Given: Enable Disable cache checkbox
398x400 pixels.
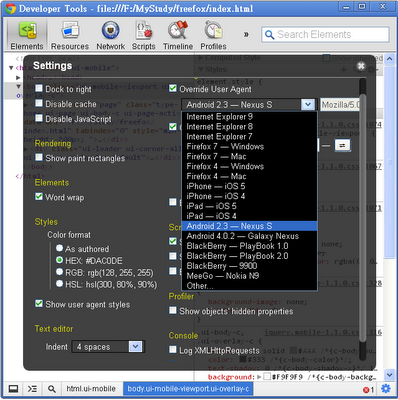Looking at the screenshot, I should (39, 103).
